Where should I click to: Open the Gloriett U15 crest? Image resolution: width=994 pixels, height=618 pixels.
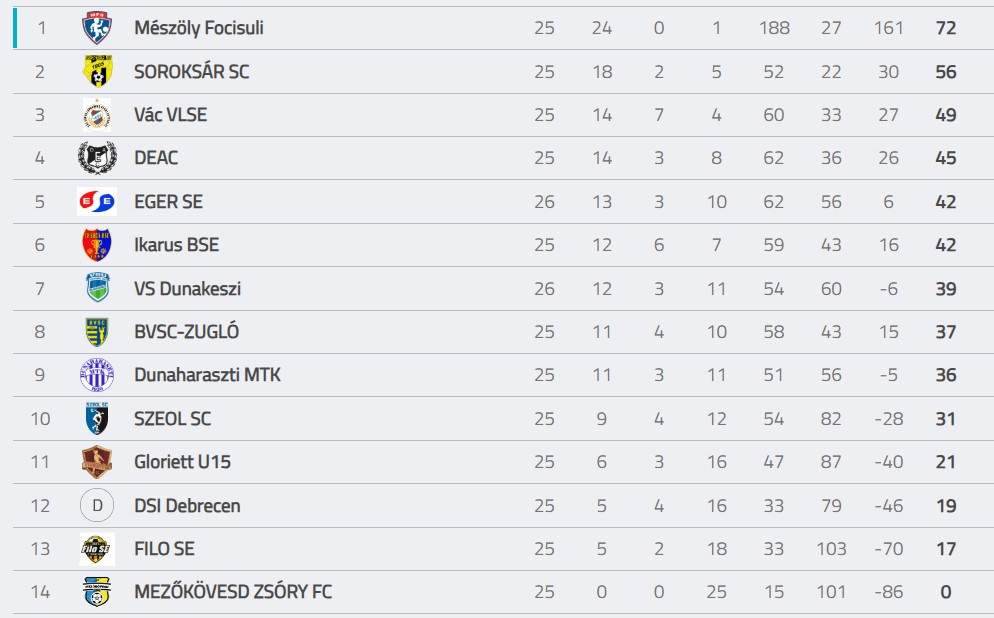pos(97,461)
